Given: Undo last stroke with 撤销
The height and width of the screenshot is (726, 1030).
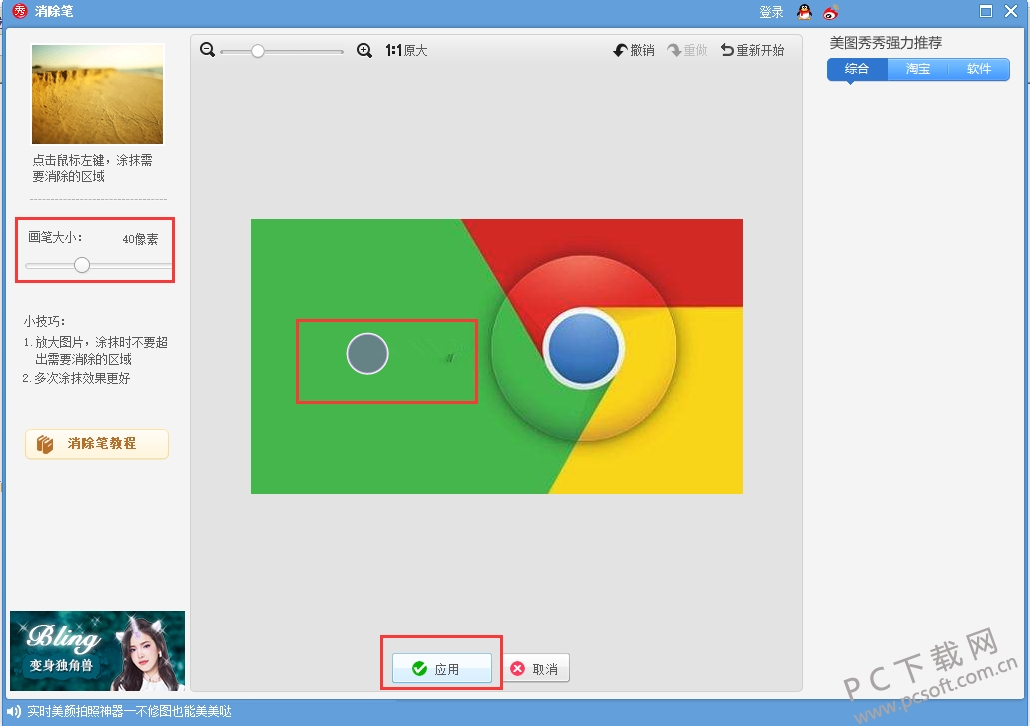Looking at the screenshot, I should (634, 50).
